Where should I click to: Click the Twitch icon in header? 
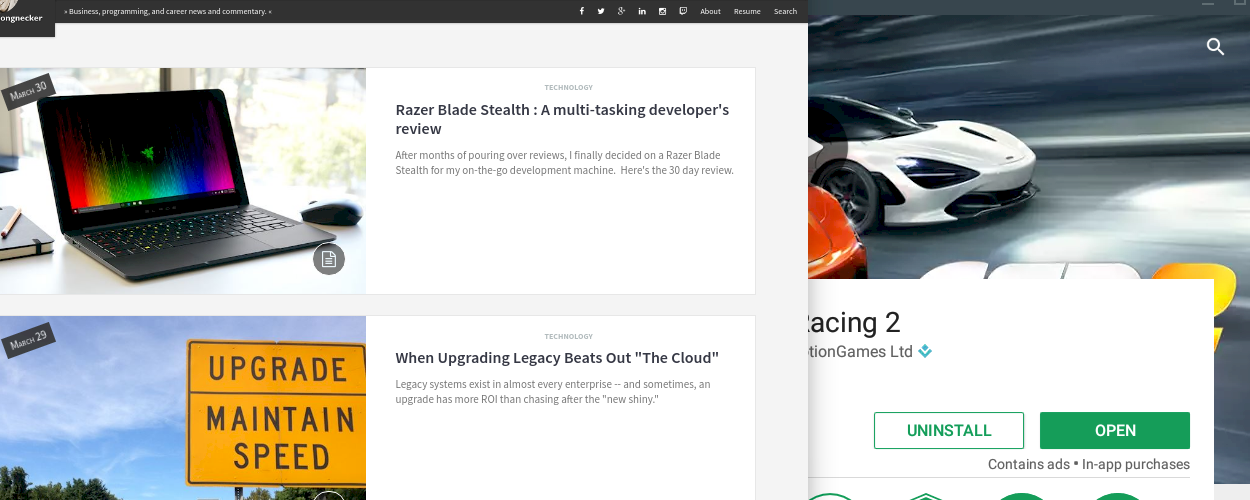point(683,11)
